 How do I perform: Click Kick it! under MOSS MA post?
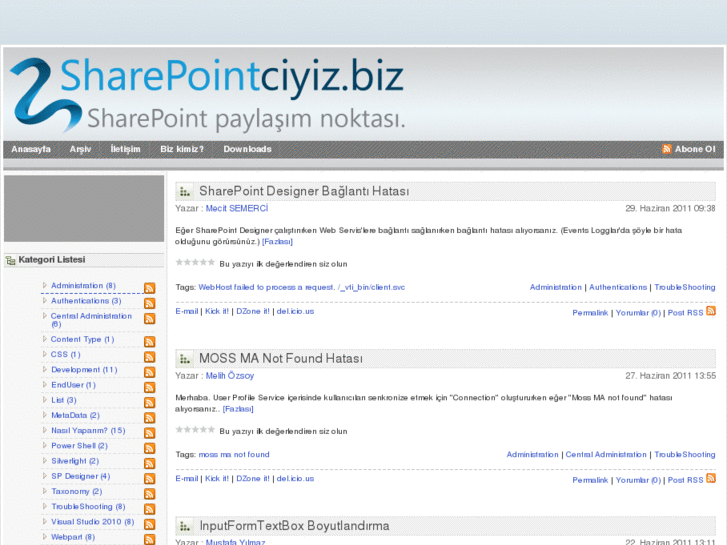[217, 478]
